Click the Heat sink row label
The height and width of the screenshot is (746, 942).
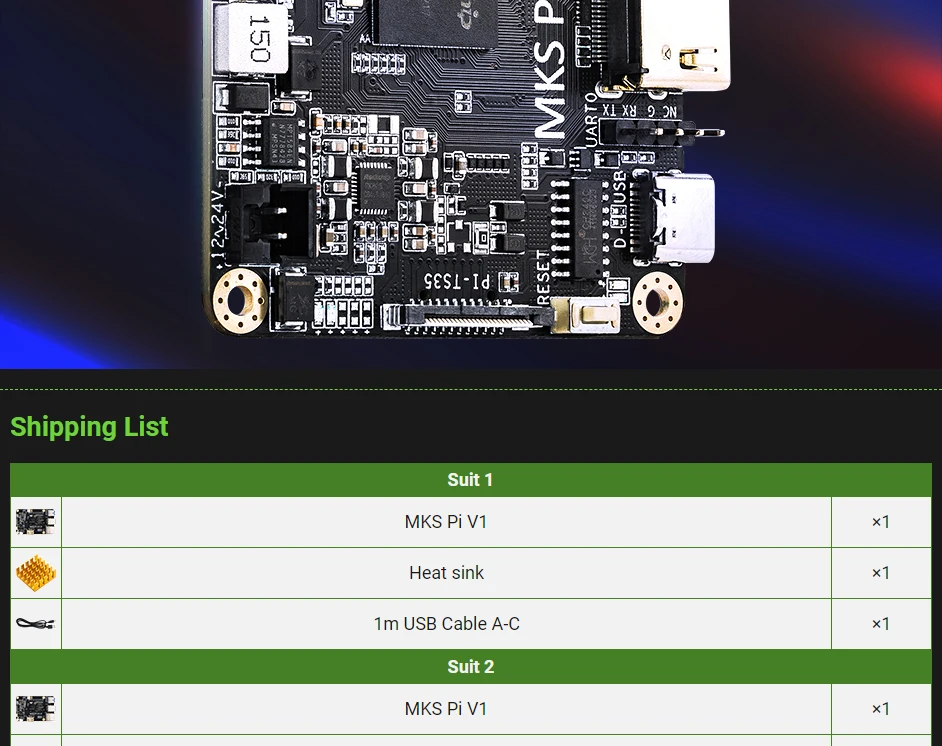(x=446, y=572)
